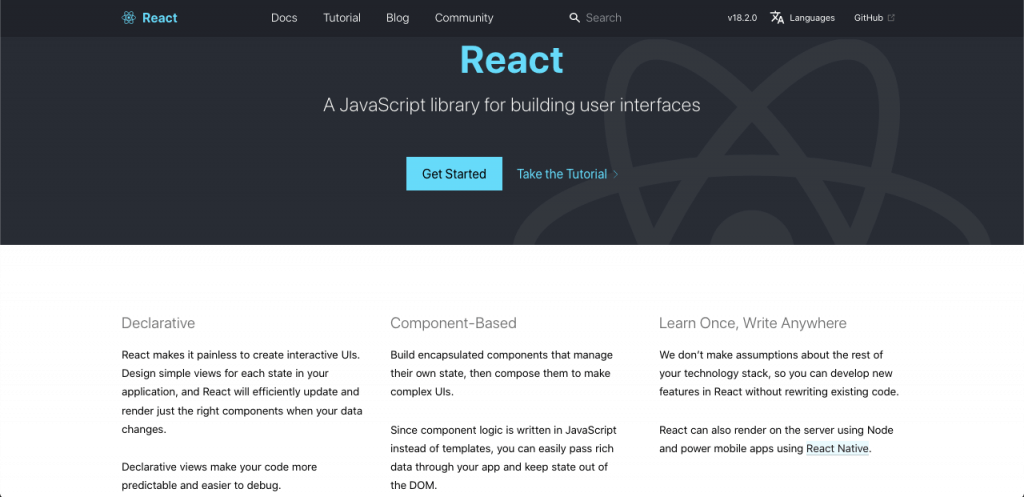Open the Tutorial navigation item
The height and width of the screenshot is (497, 1024).
pyautogui.click(x=342, y=18)
